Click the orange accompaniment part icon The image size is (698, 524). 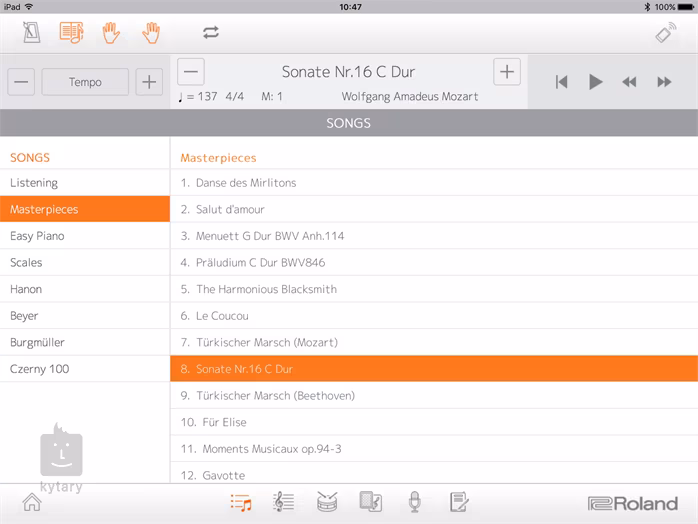pyautogui.click(x=71, y=32)
